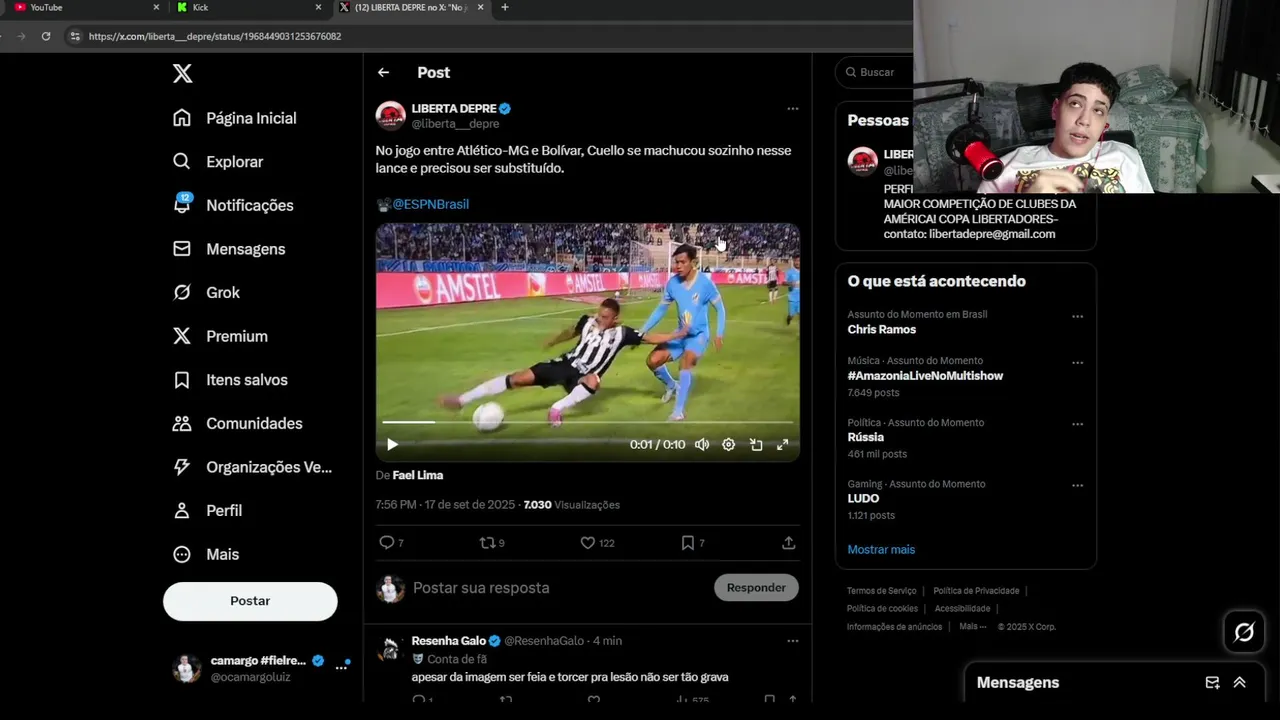Image resolution: width=1280 pixels, height=720 pixels.
Task: Open the Resenha Galo reply author name
Action: coord(448,641)
